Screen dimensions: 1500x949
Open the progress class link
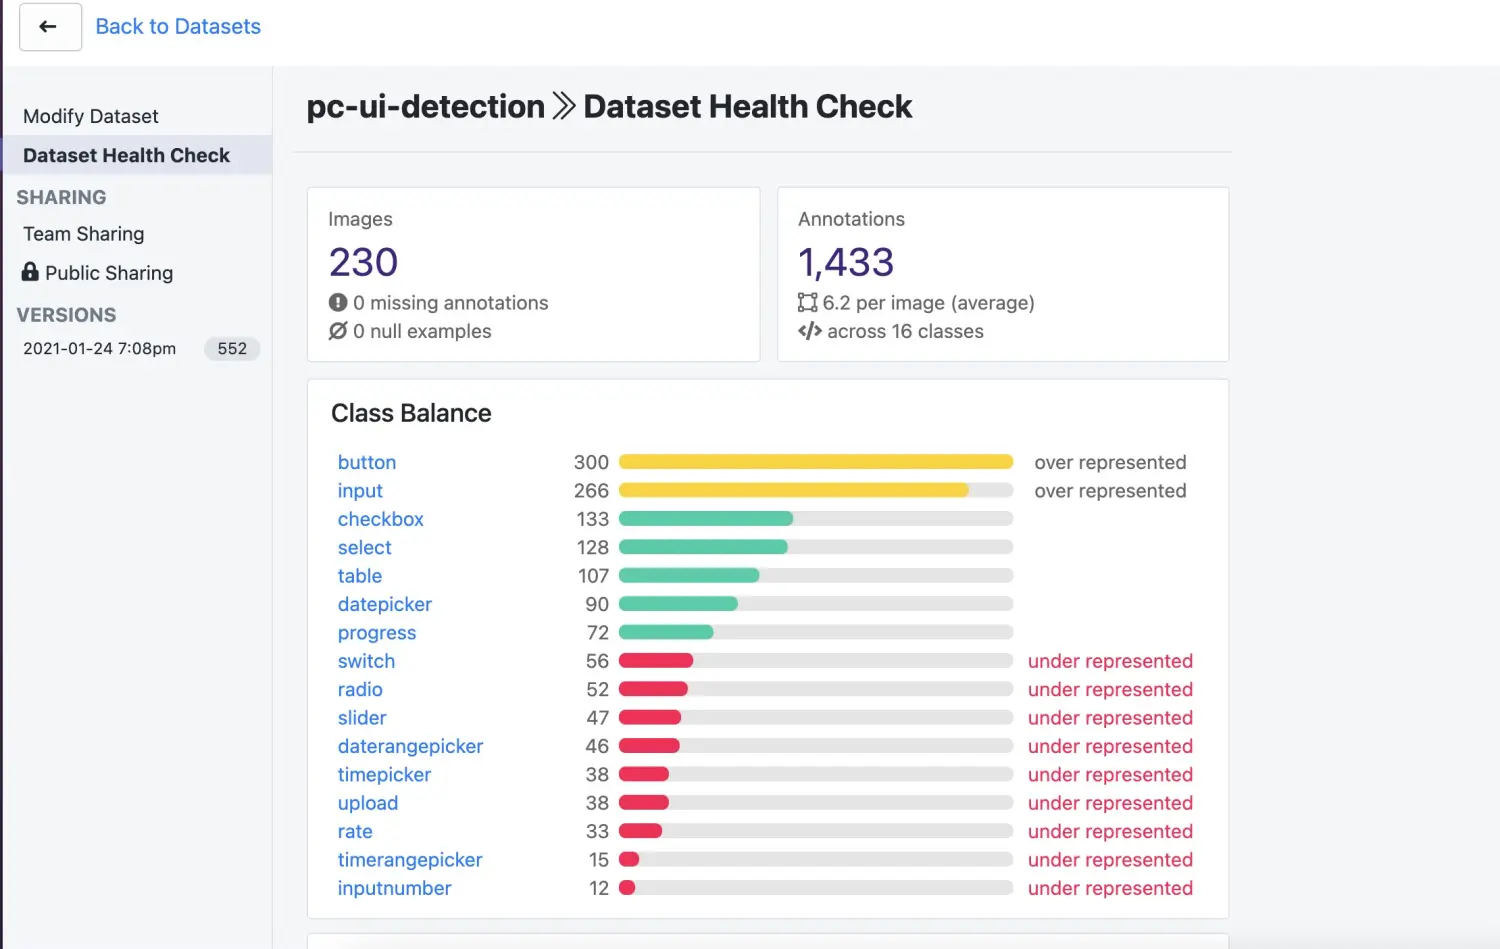(377, 633)
